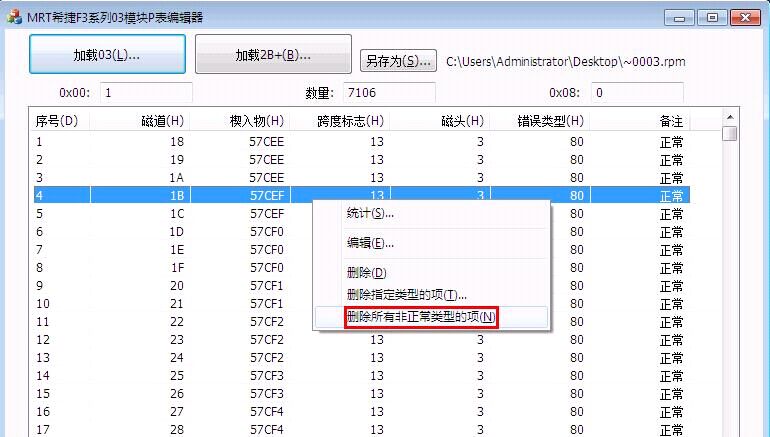This screenshot has width=770, height=437.
Task: Click the list scrollbar up arrow
Action: pyautogui.click(x=730, y=117)
